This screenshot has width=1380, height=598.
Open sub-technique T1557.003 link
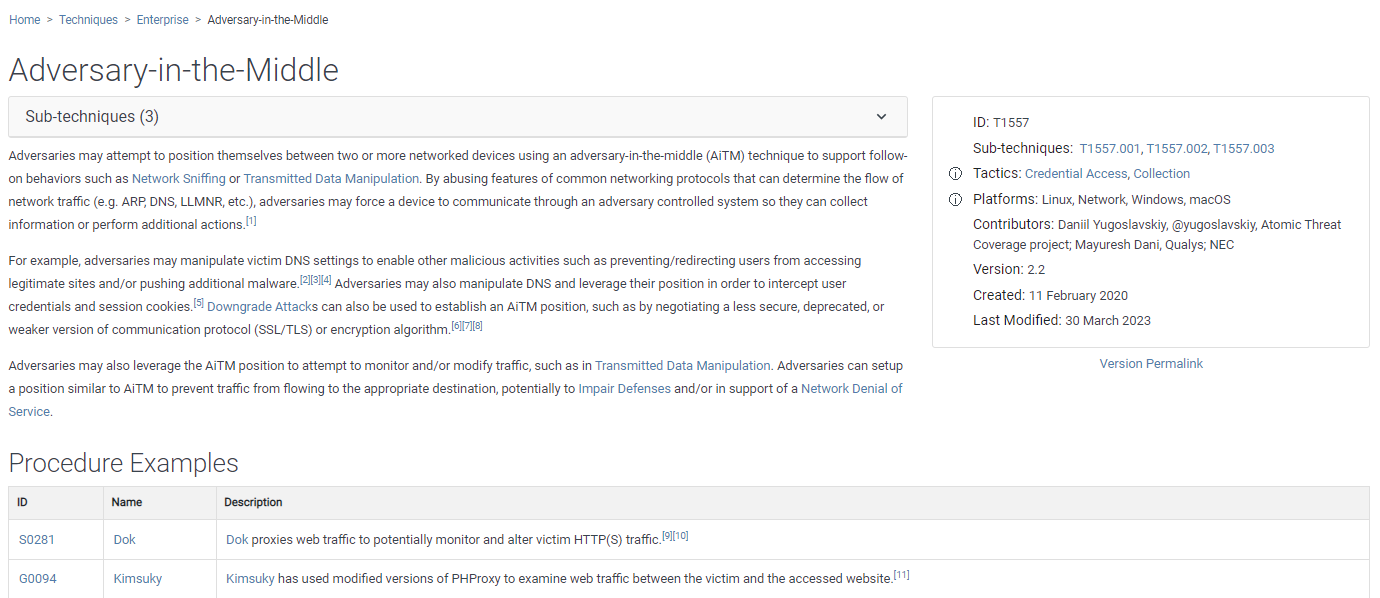pos(1244,149)
